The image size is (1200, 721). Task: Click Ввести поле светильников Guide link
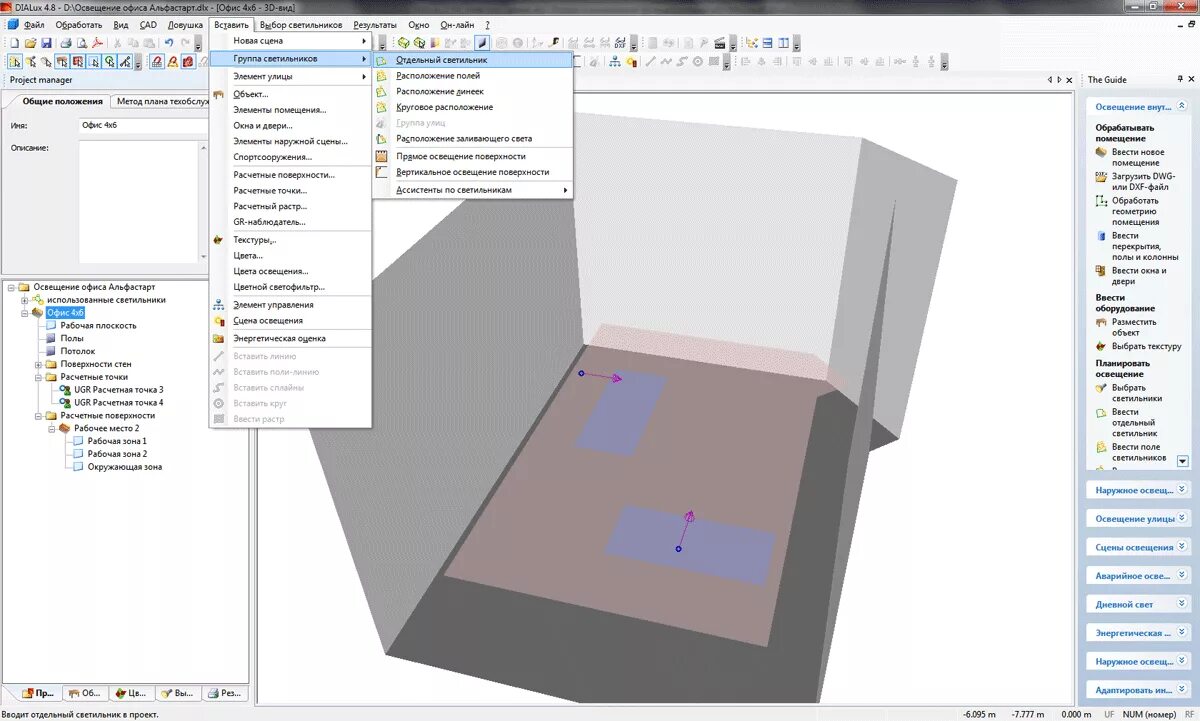tap(1138, 452)
